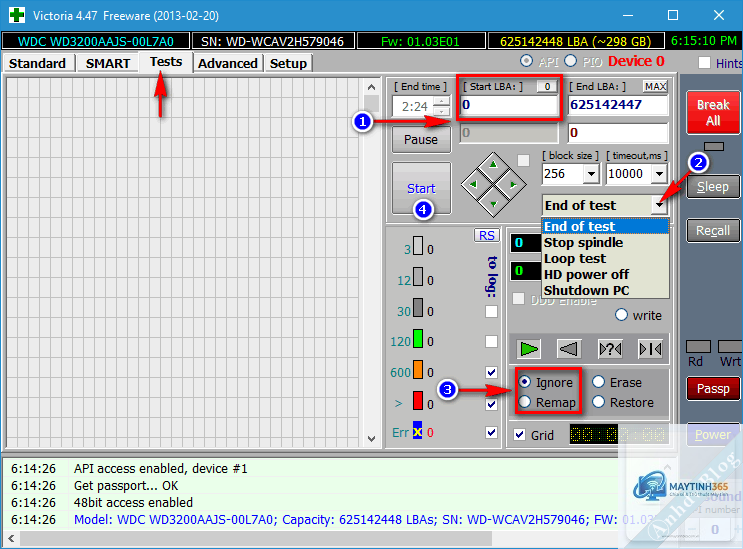The width and height of the screenshot is (743, 549).
Task: Choose highlighted End of test list entry
Action: tap(605, 226)
